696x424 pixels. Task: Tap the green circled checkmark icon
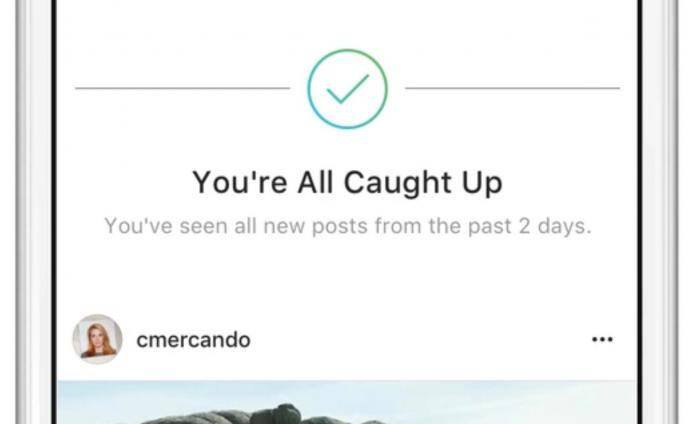click(x=347, y=89)
